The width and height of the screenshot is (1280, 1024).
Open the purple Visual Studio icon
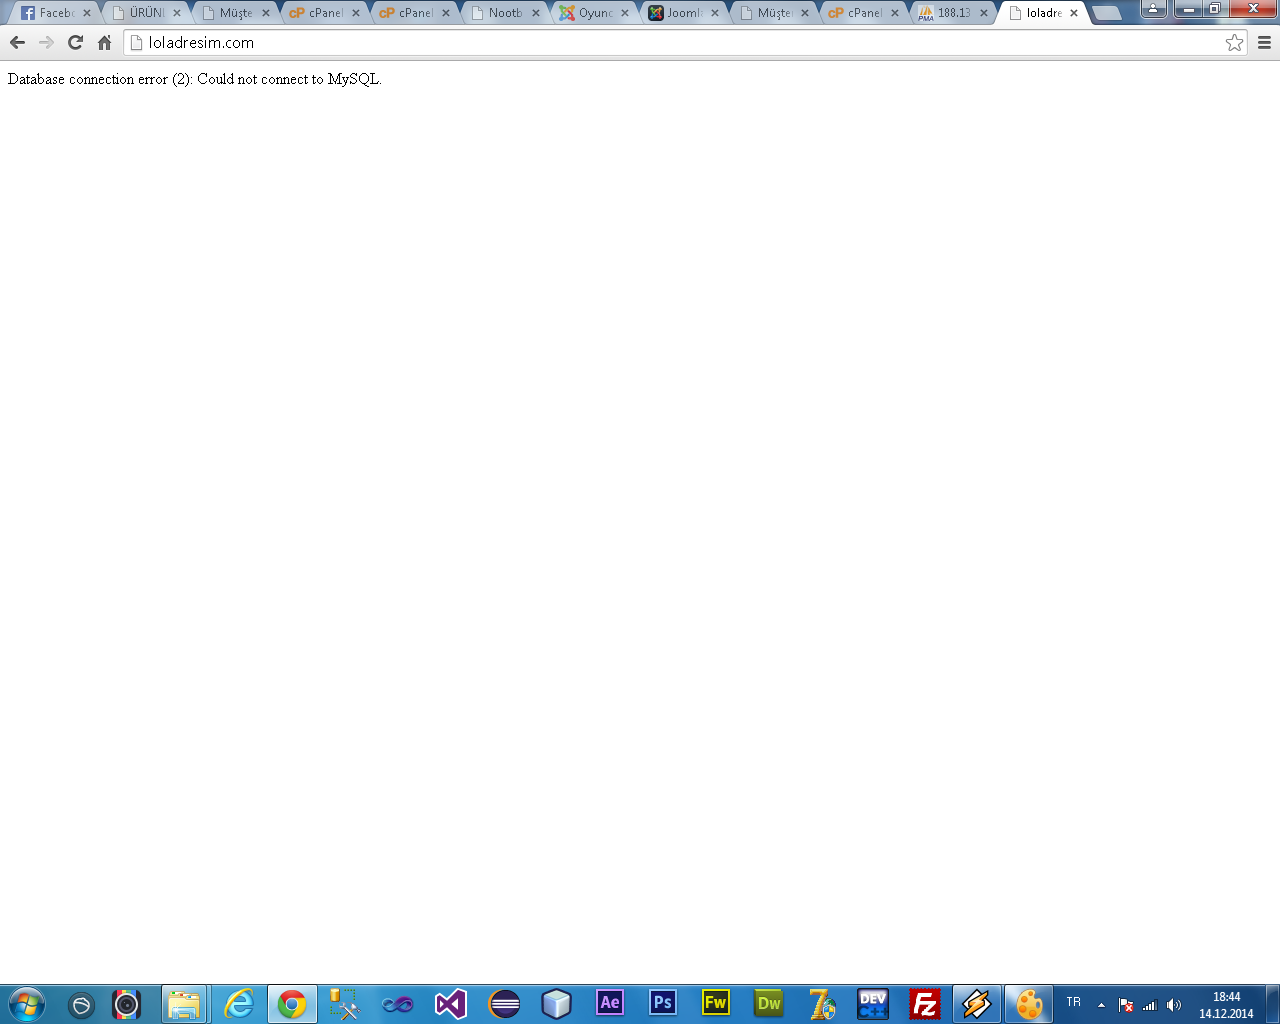click(x=451, y=1004)
